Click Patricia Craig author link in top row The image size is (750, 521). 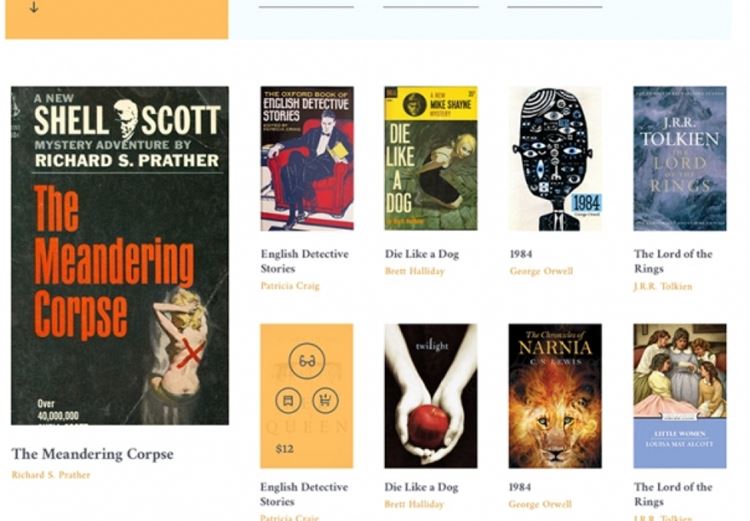(x=290, y=286)
